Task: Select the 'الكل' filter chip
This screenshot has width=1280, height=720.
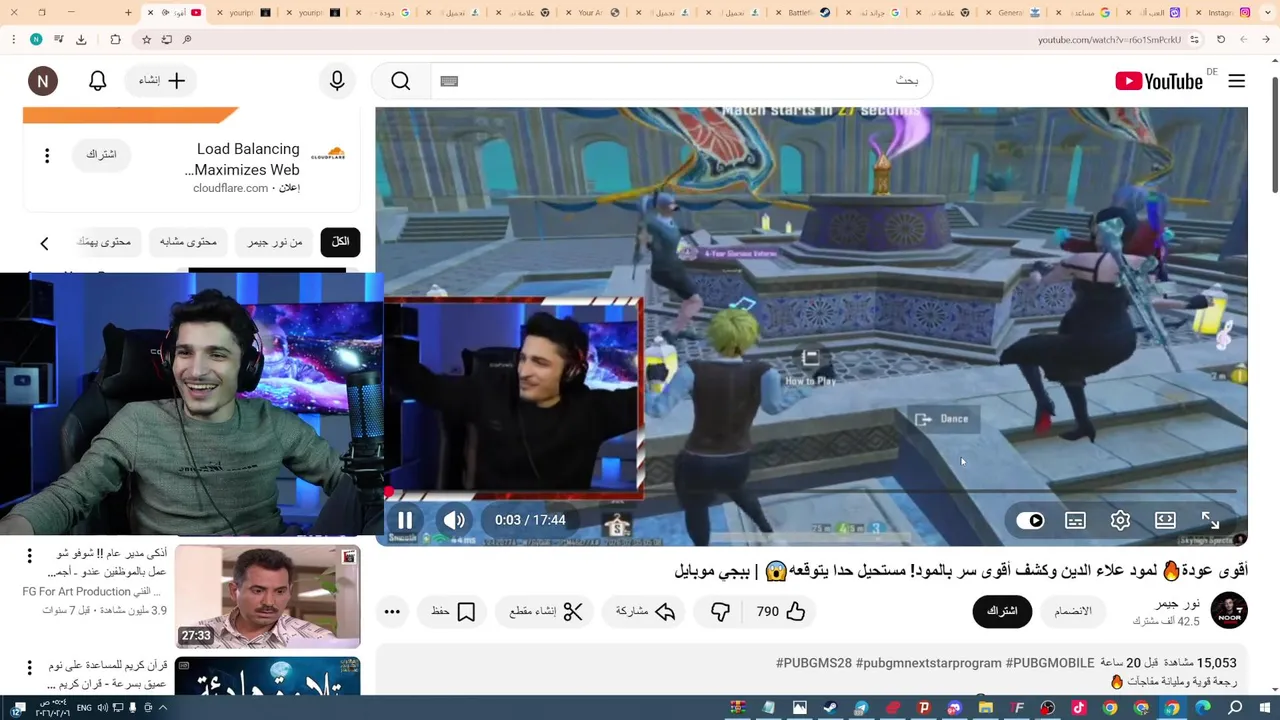Action: [340, 242]
